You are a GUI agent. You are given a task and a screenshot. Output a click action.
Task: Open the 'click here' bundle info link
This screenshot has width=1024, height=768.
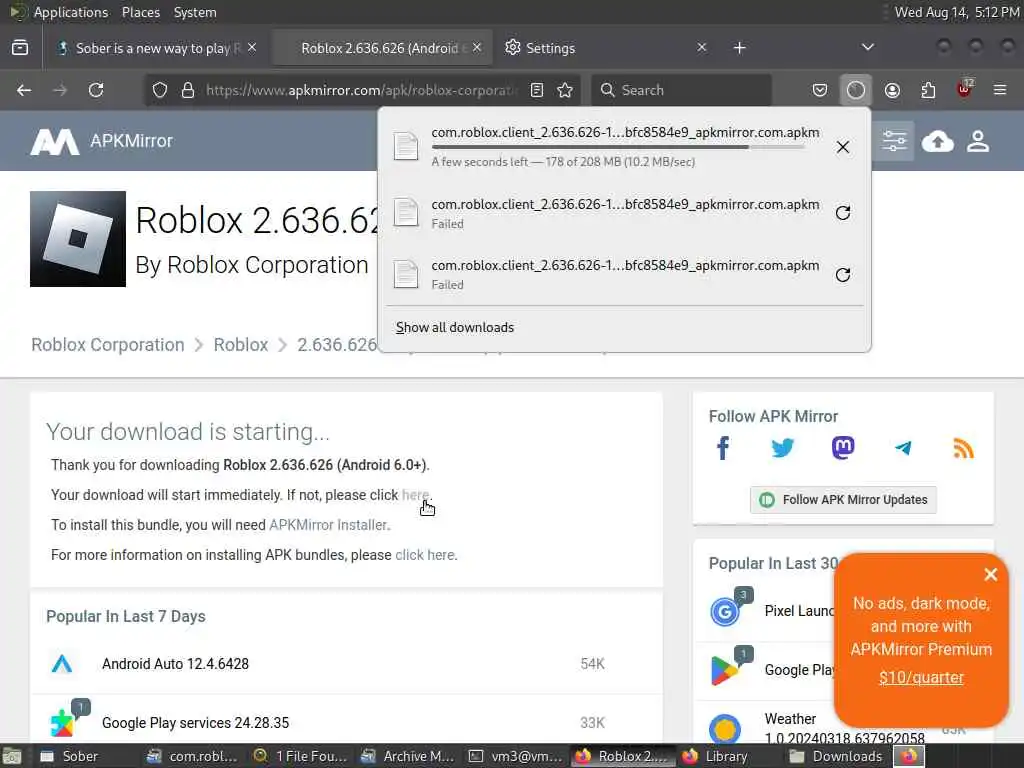coord(424,555)
